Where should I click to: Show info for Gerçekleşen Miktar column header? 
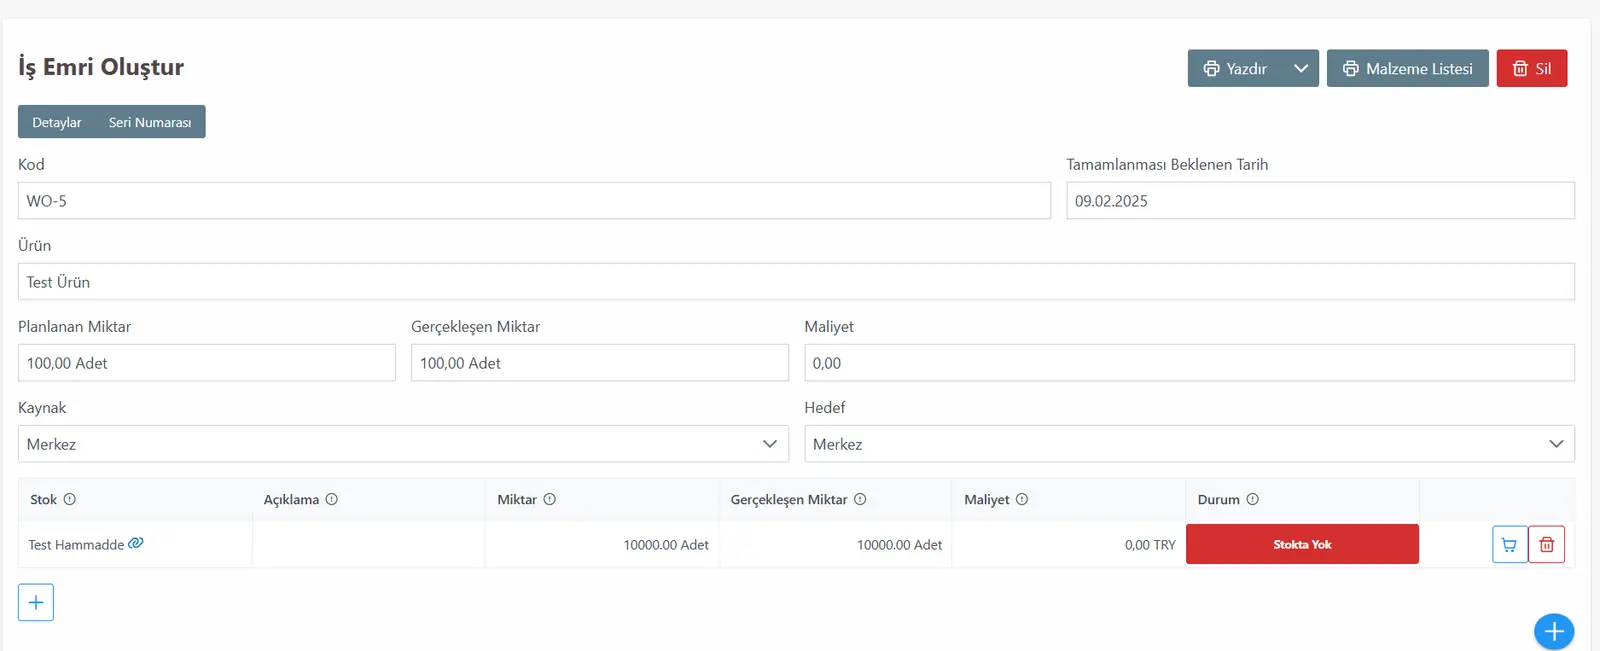pos(860,499)
